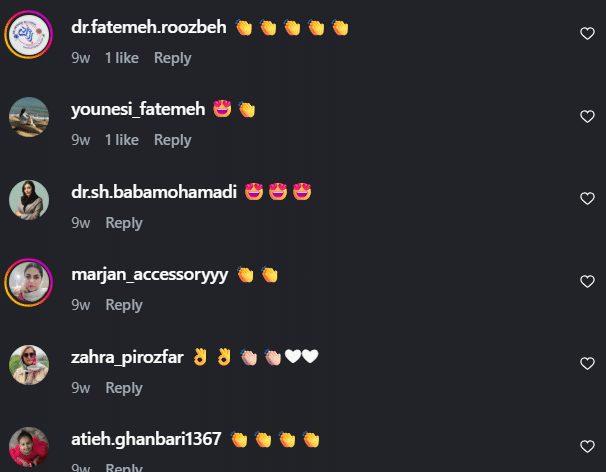Tap the heart beside zahra_pirozfar's comment
606x472 pixels.
click(587, 363)
